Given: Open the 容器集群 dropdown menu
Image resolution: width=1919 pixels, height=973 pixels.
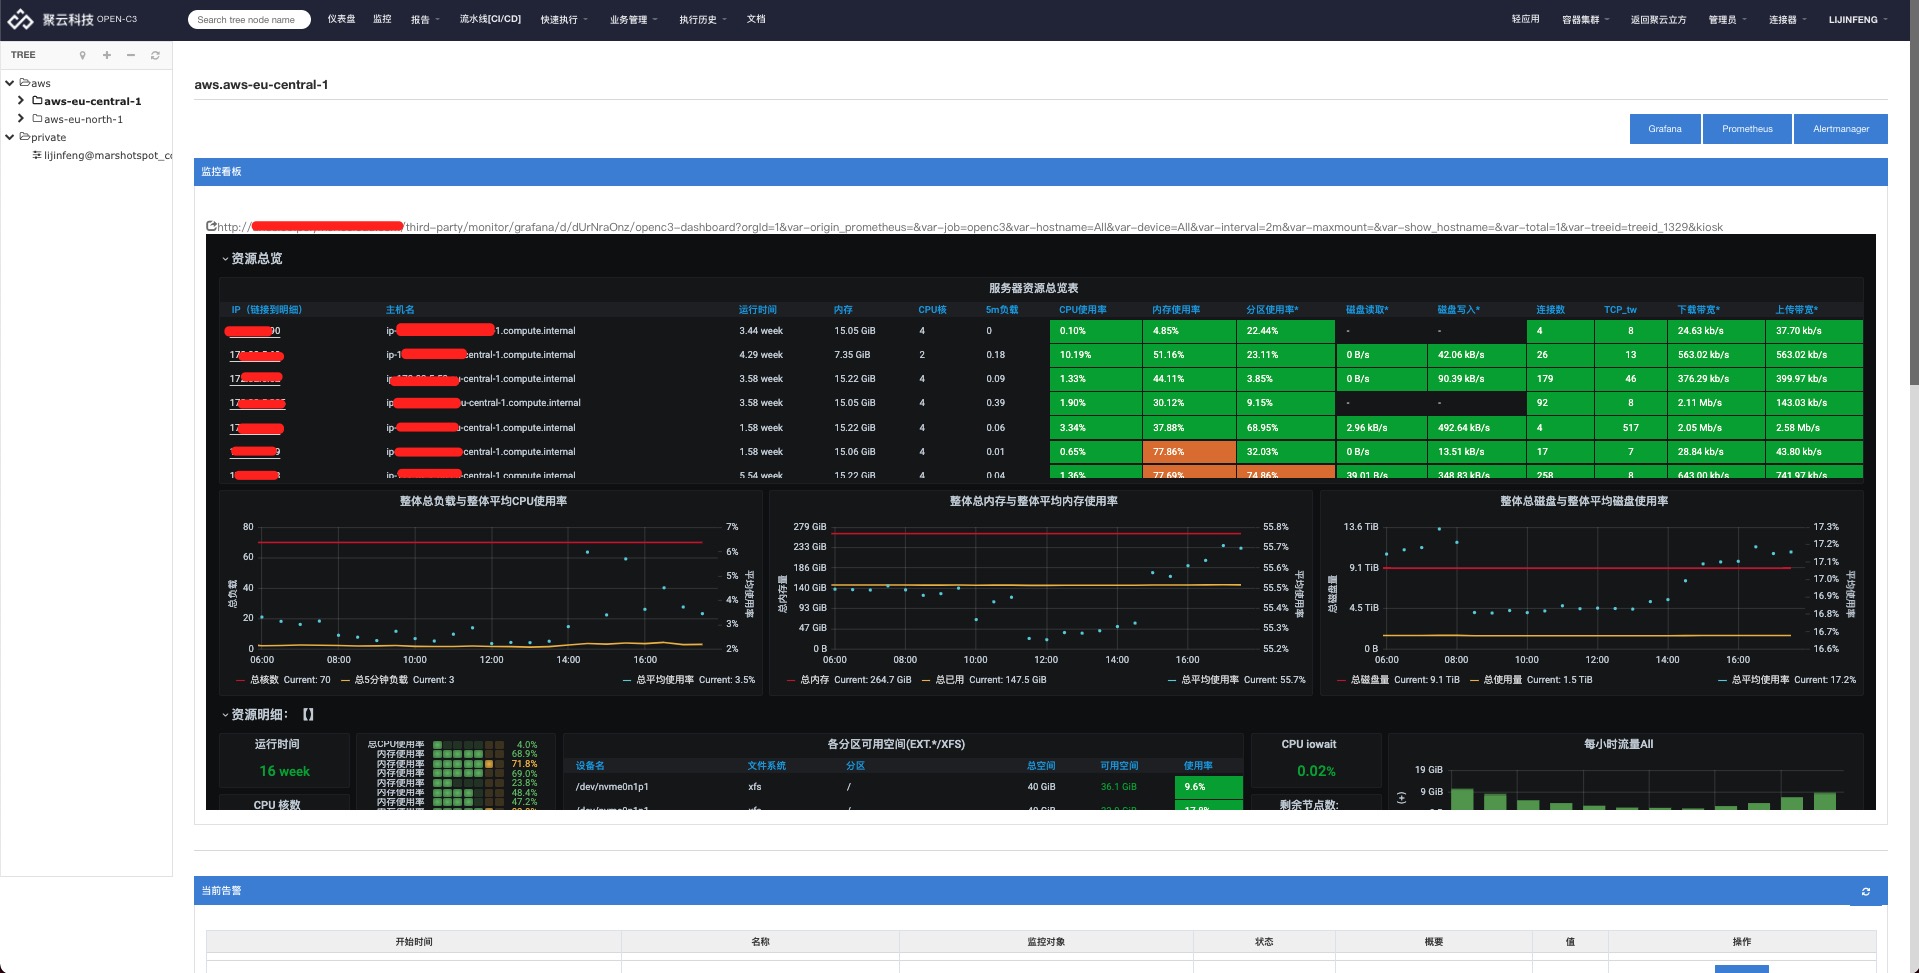Looking at the screenshot, I should tap(1586, 19).
